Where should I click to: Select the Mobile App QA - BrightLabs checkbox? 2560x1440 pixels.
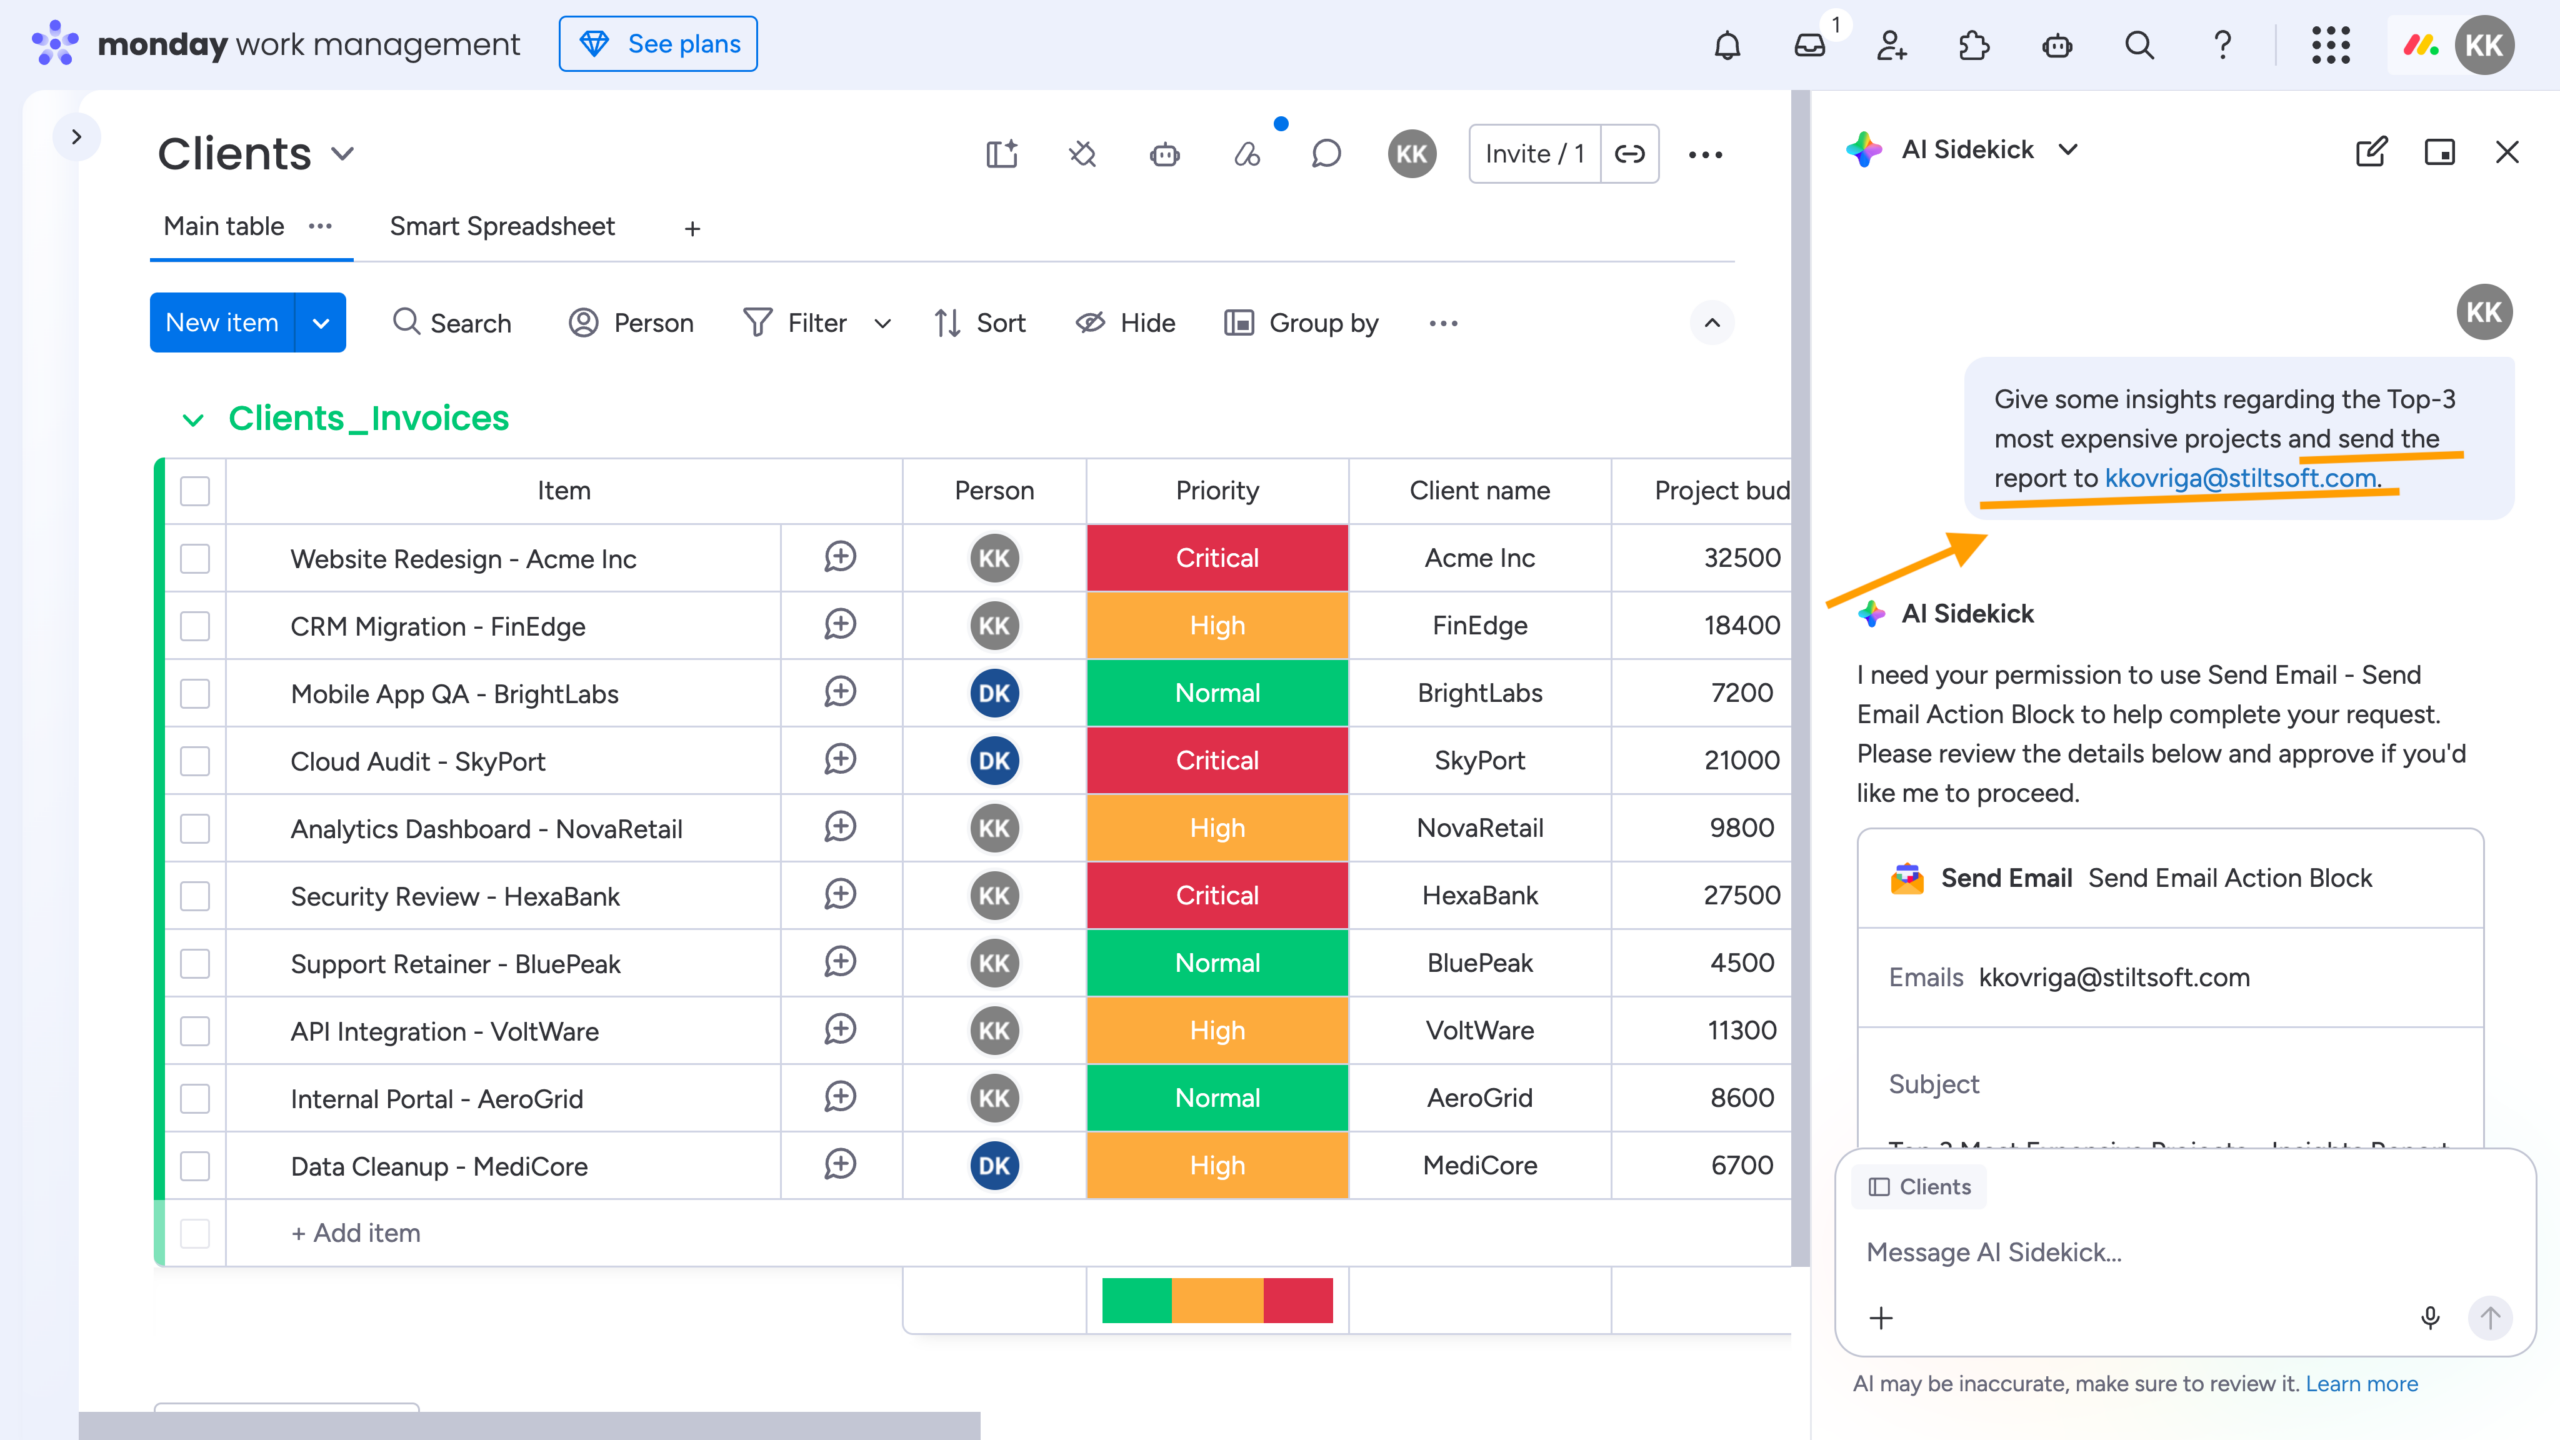[x=195, y=693]
